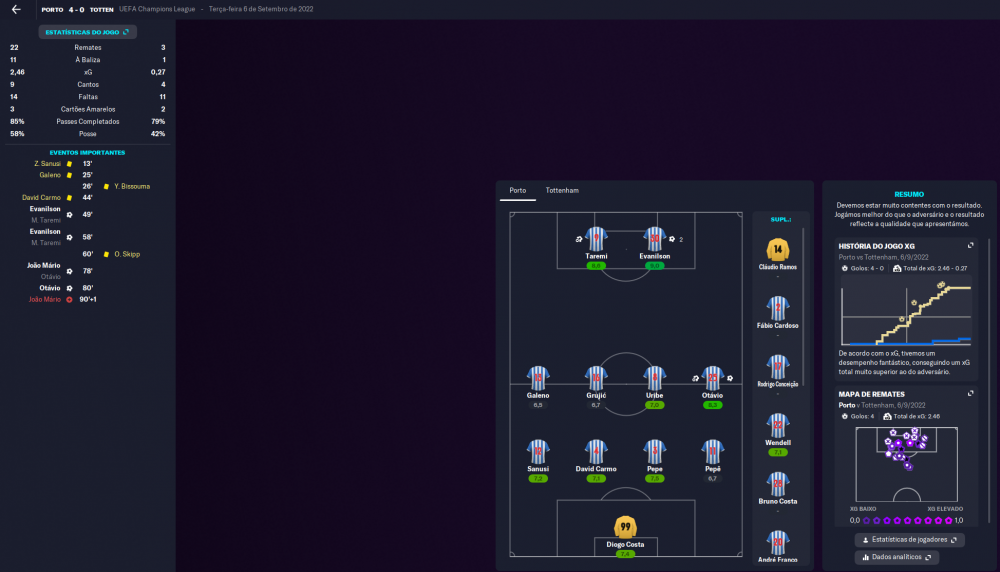1000x572 pixels.
Task: Click the Remates statistics row
Action: pos(87,48)
